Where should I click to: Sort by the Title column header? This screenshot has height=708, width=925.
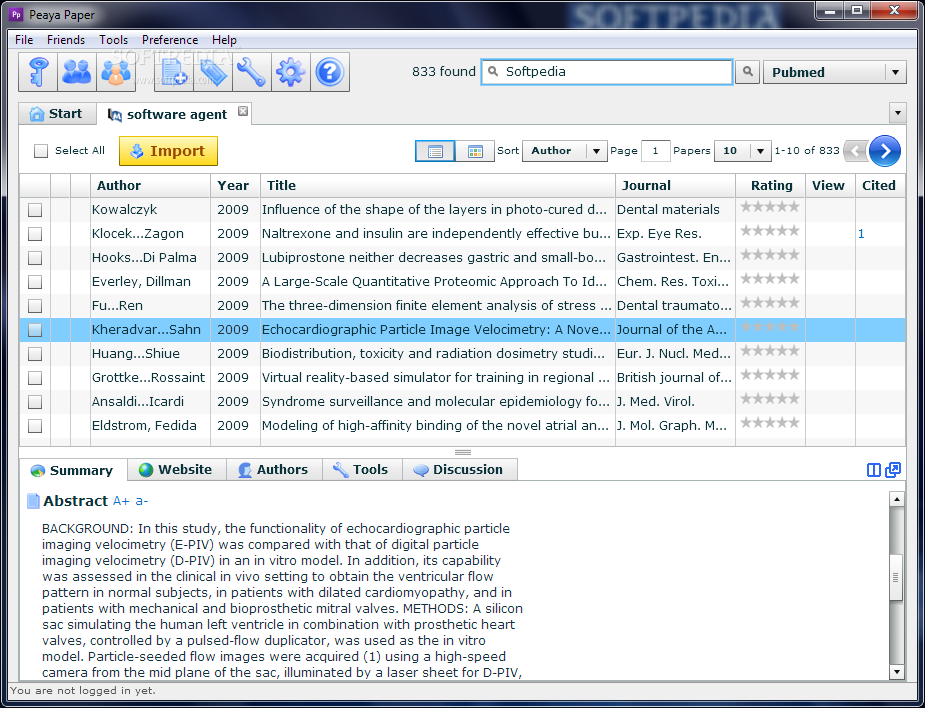(437, 185)
